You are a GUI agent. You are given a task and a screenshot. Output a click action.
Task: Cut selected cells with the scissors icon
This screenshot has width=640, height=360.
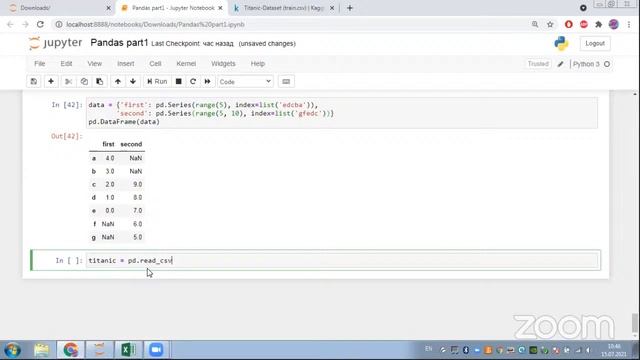(x=69, y=81)
